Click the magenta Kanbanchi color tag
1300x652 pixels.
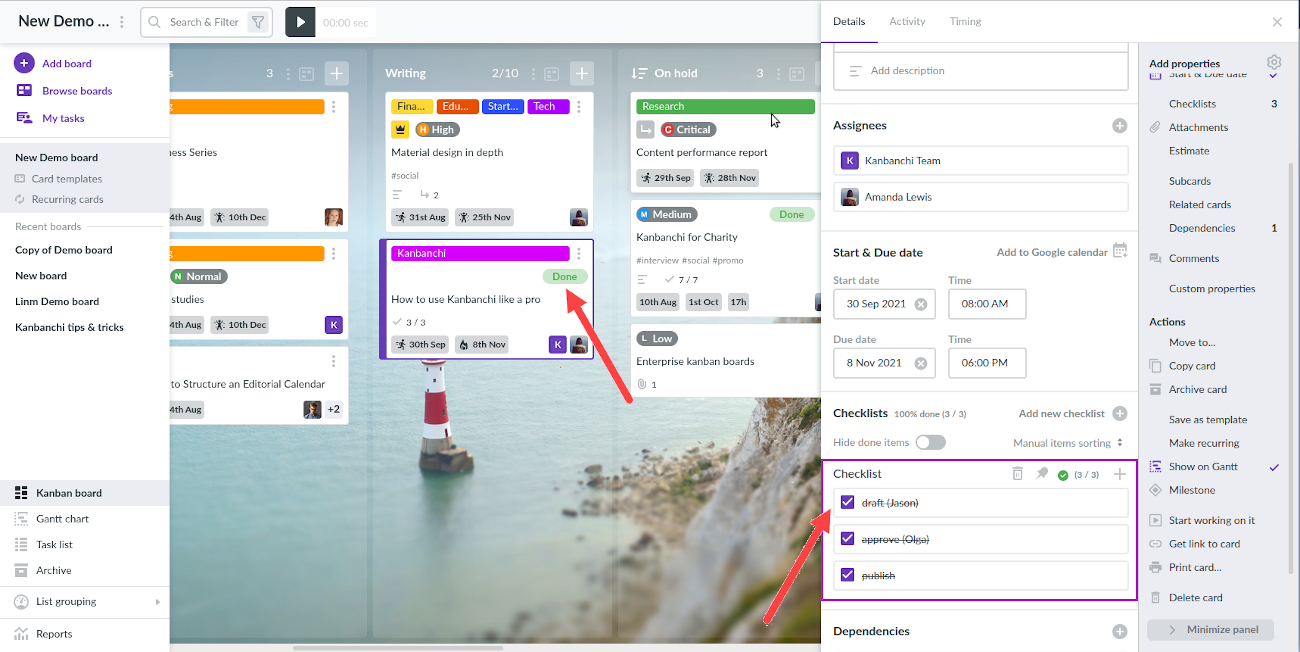[x=480, y=253]
